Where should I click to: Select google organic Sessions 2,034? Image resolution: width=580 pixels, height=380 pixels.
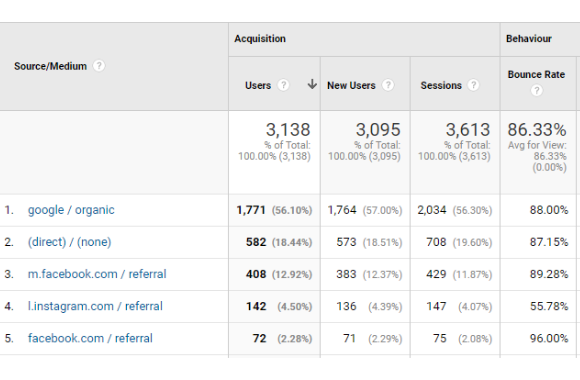tap(432, 210)
